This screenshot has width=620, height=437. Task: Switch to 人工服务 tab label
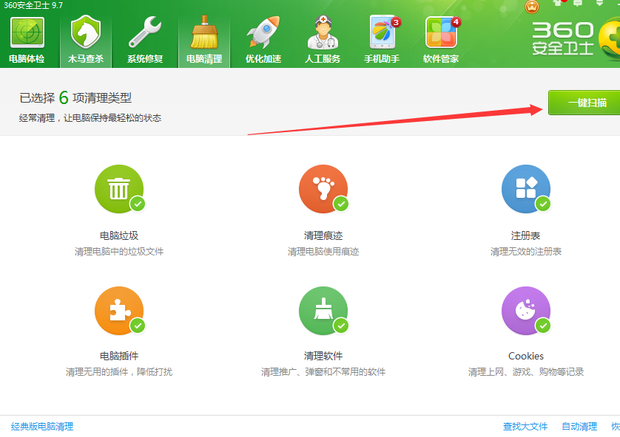tap(322, 59)
